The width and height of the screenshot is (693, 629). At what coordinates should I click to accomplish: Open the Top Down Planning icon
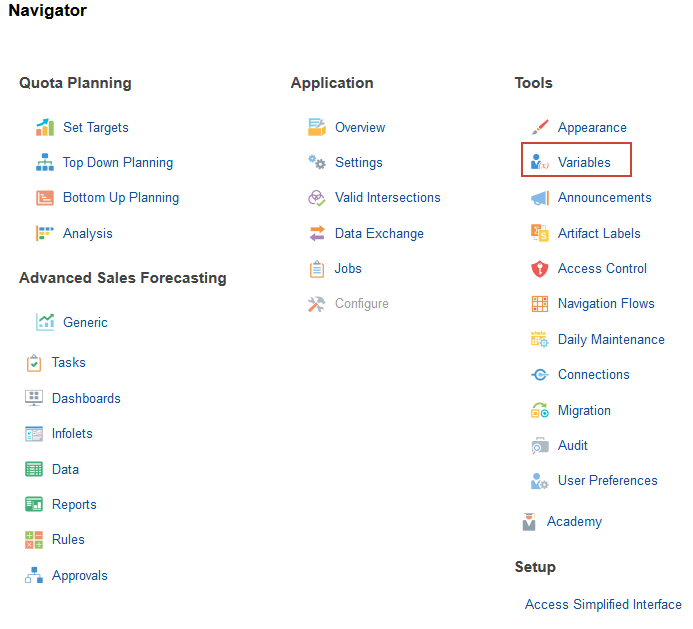click(45, 162)
